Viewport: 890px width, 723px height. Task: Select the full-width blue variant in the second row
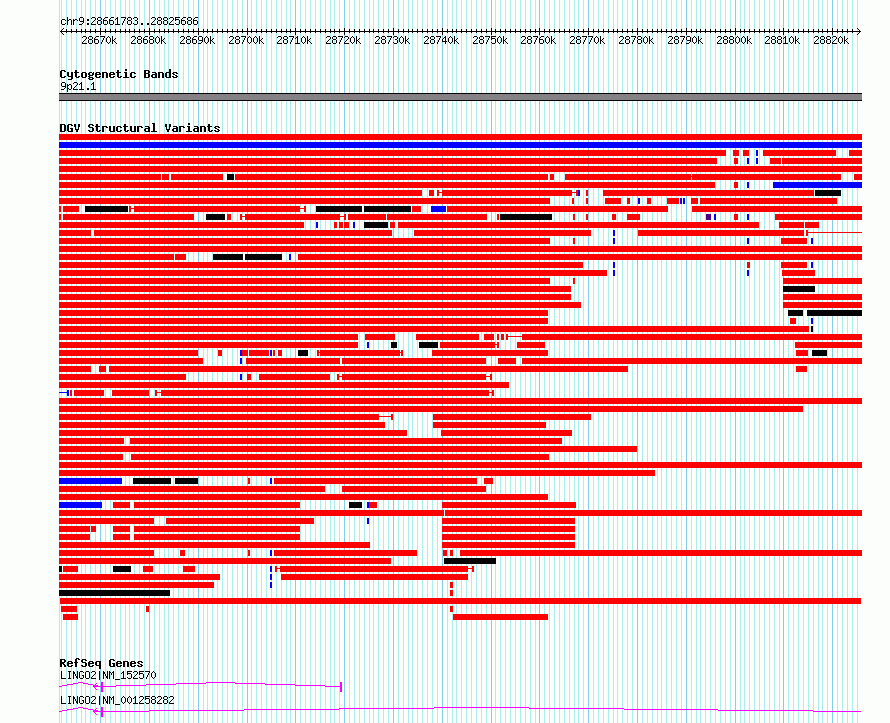tap(460, 145)
